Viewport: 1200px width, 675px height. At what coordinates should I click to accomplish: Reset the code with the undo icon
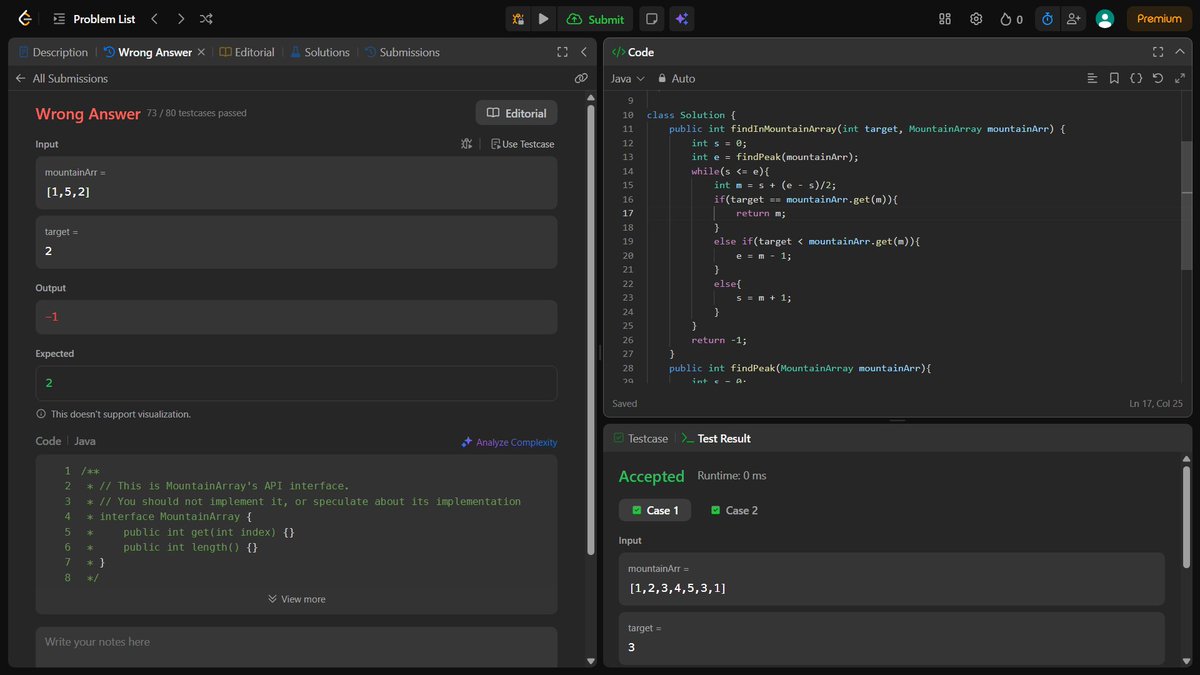[x=1158, y=78]
